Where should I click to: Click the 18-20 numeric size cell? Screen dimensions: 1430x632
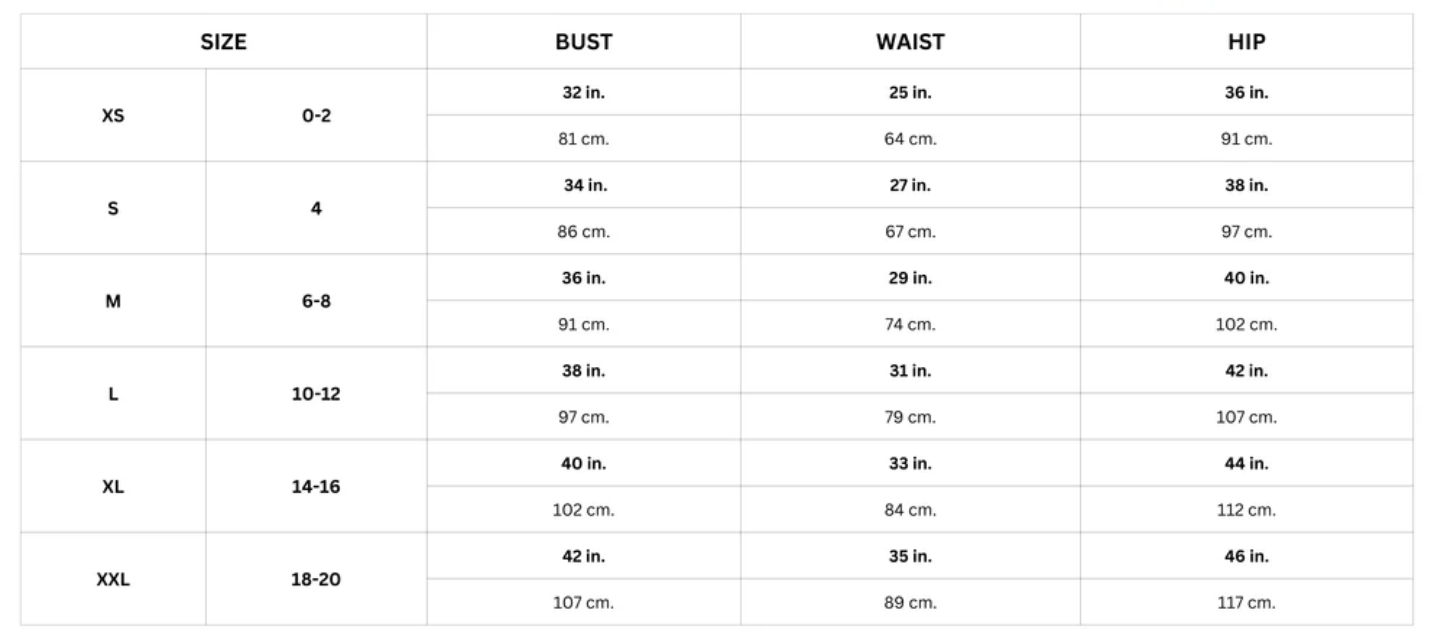pos(316,579)
